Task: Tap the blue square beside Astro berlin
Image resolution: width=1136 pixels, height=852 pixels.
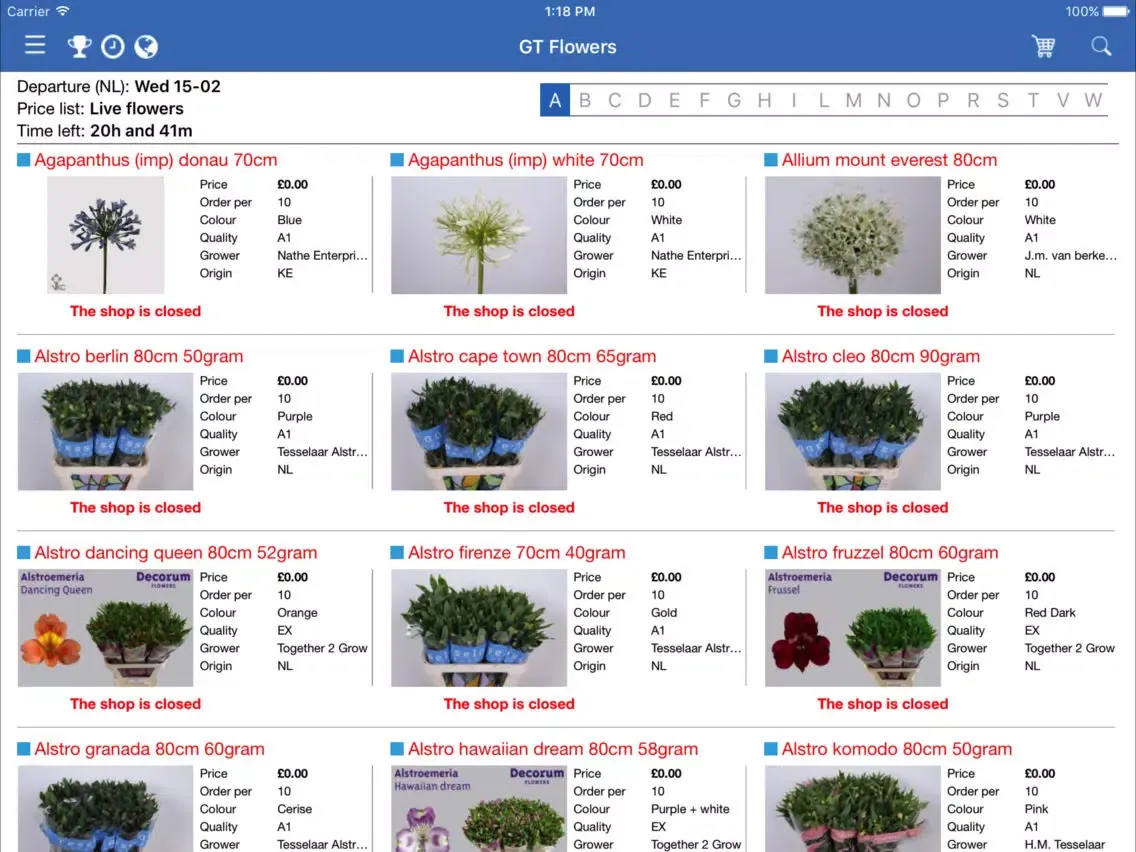Action: point(24,356)
